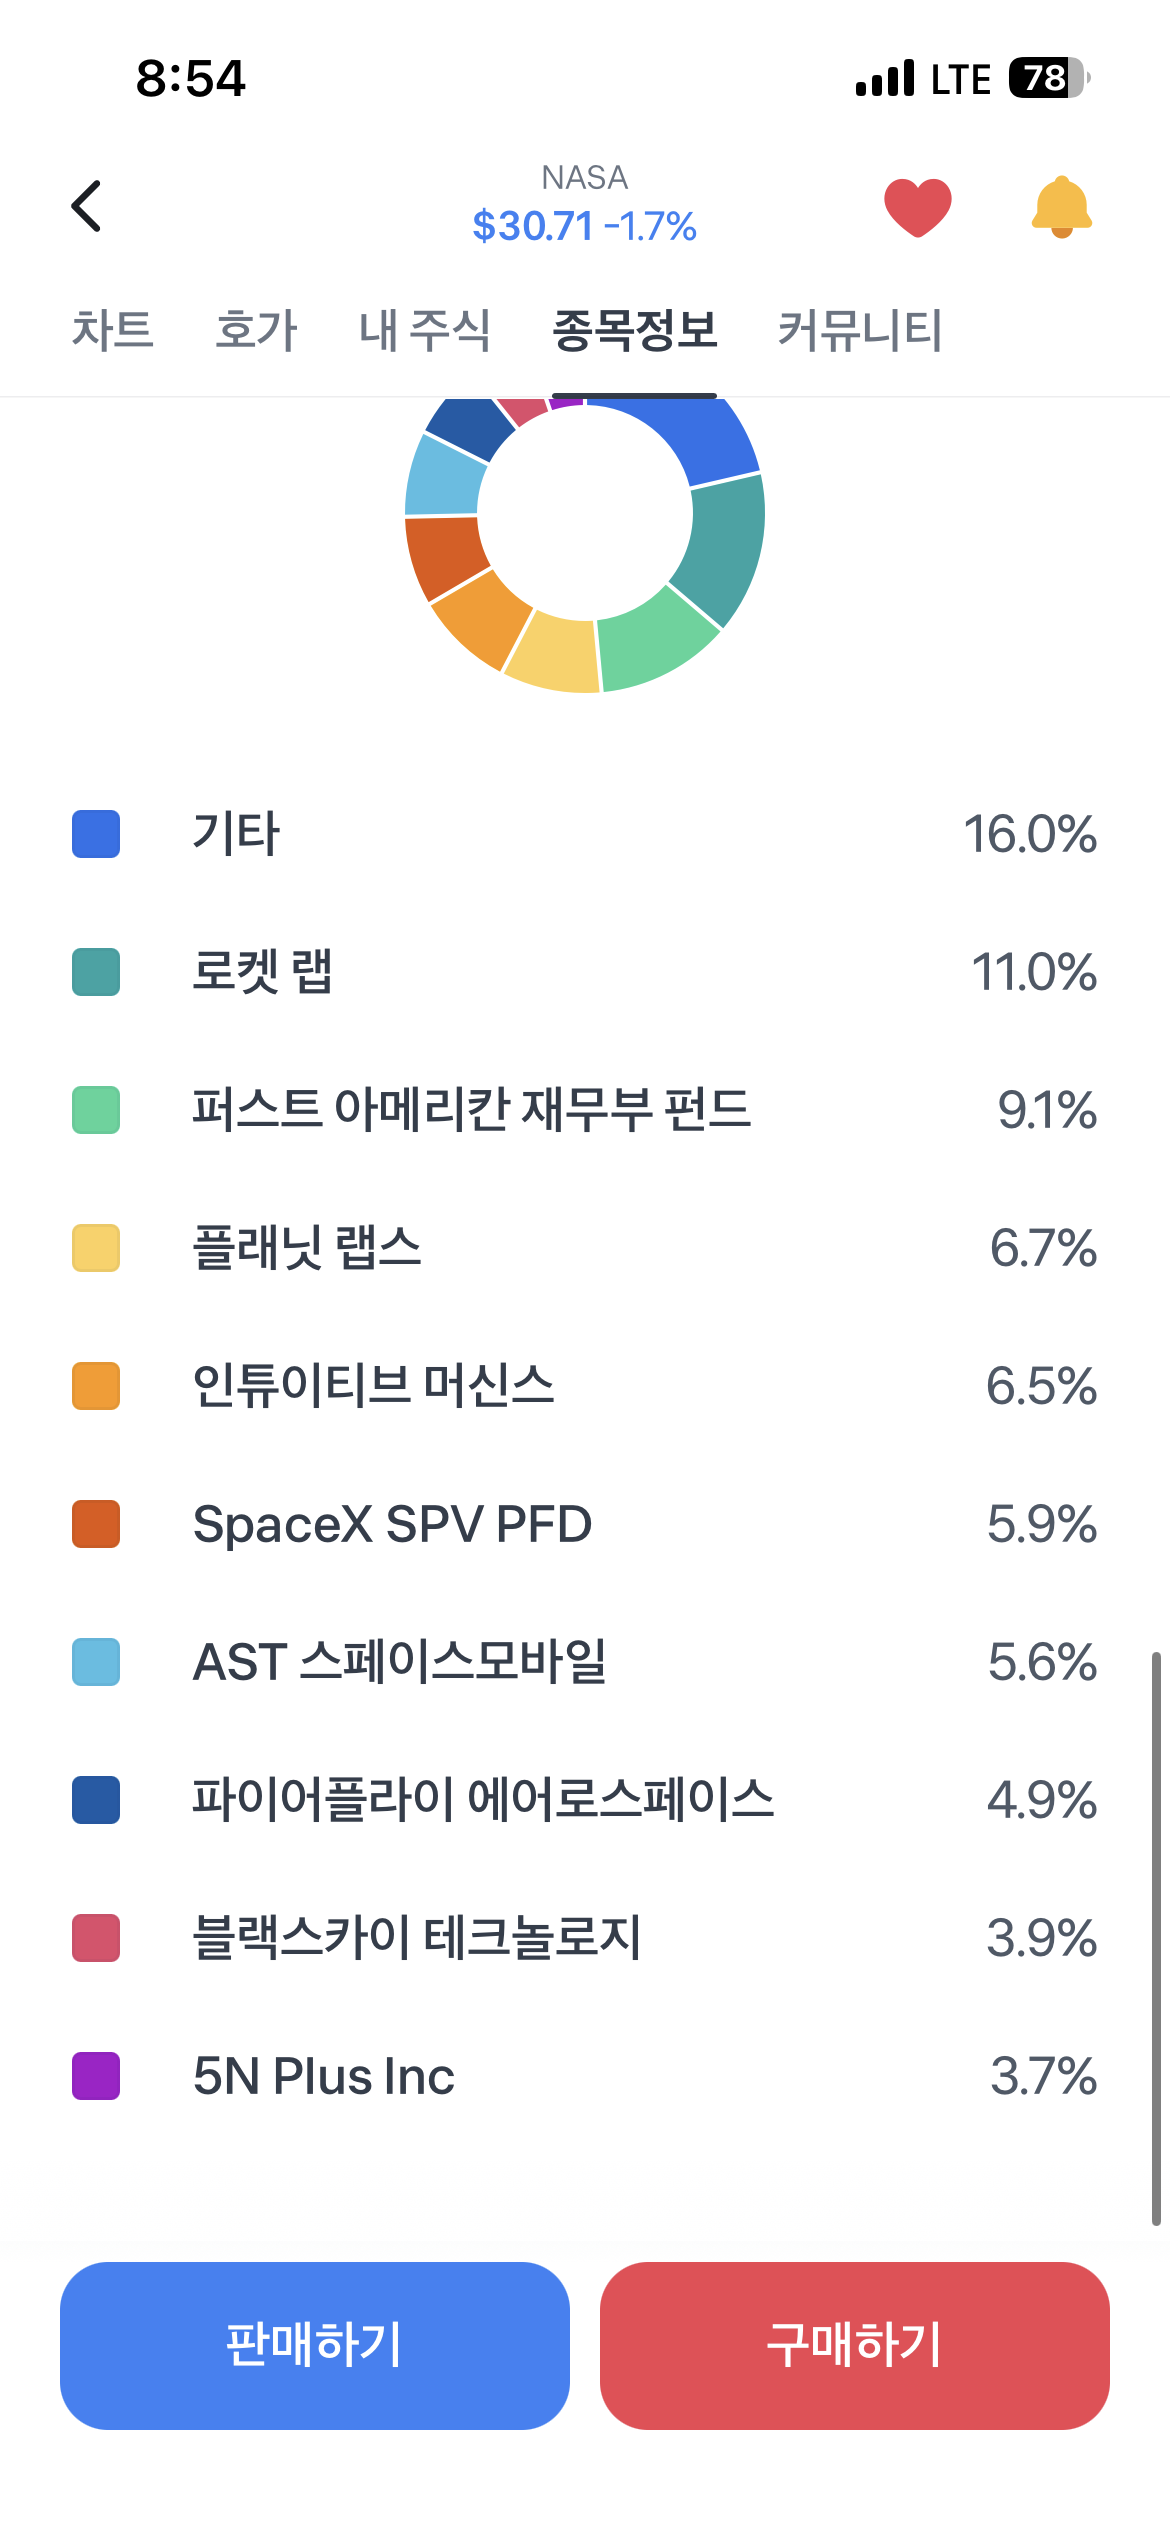This screenshot has width=1170, height=2532.
Task: Toggle the yellow bell notification icon
Action: click(x=1061, y=207)
